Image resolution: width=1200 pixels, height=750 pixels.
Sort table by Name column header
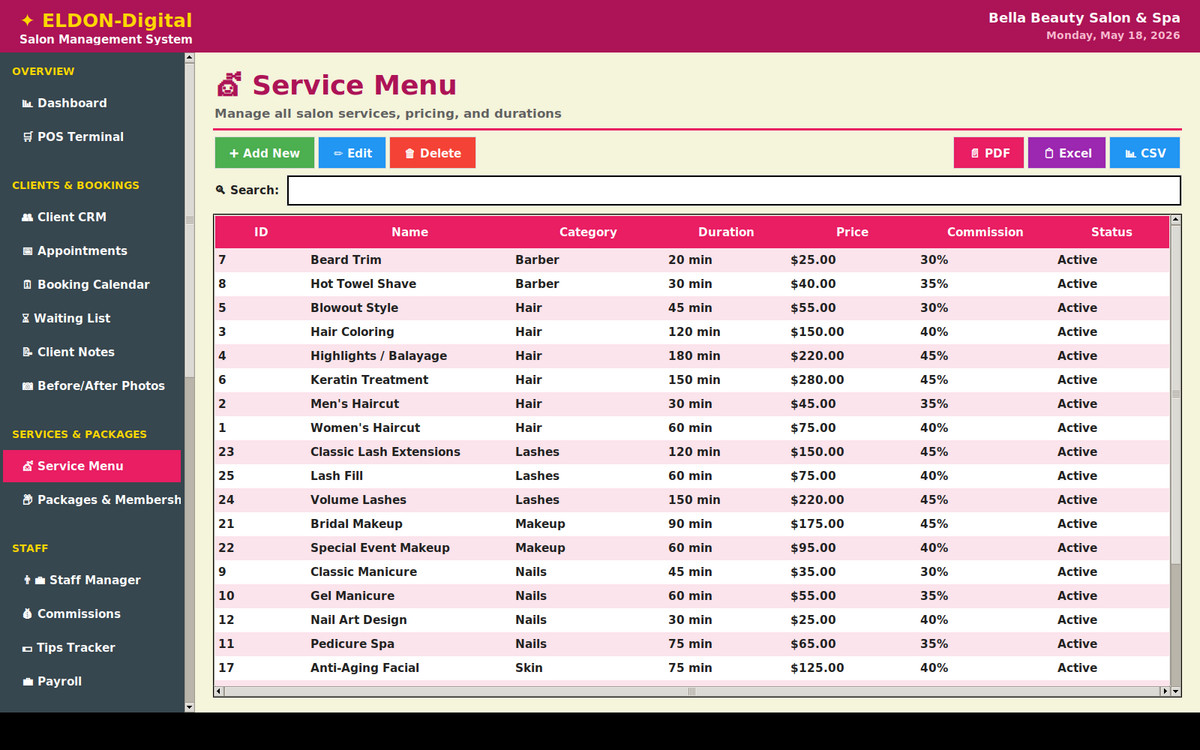pos(410,232)
